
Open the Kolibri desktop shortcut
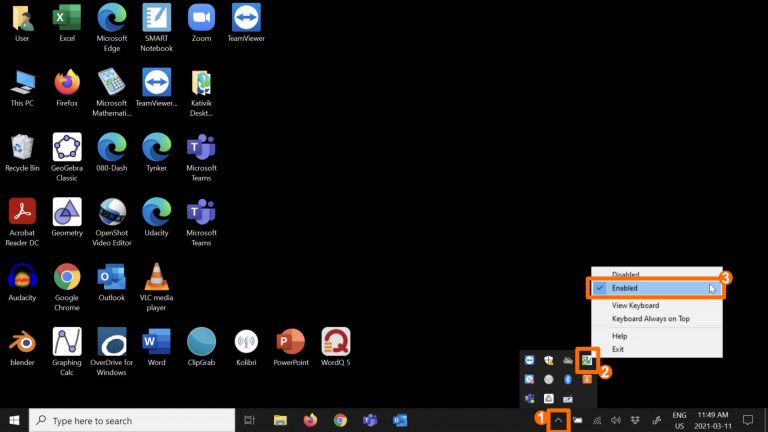(246, 343)
